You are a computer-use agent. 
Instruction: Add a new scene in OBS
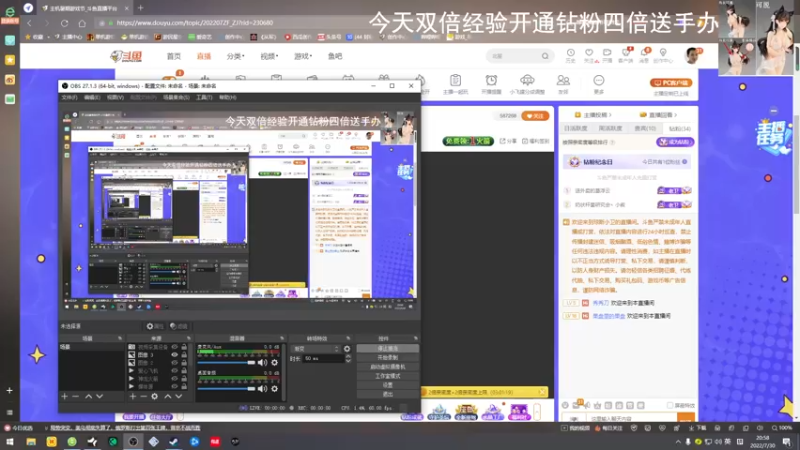click(64, 396)
